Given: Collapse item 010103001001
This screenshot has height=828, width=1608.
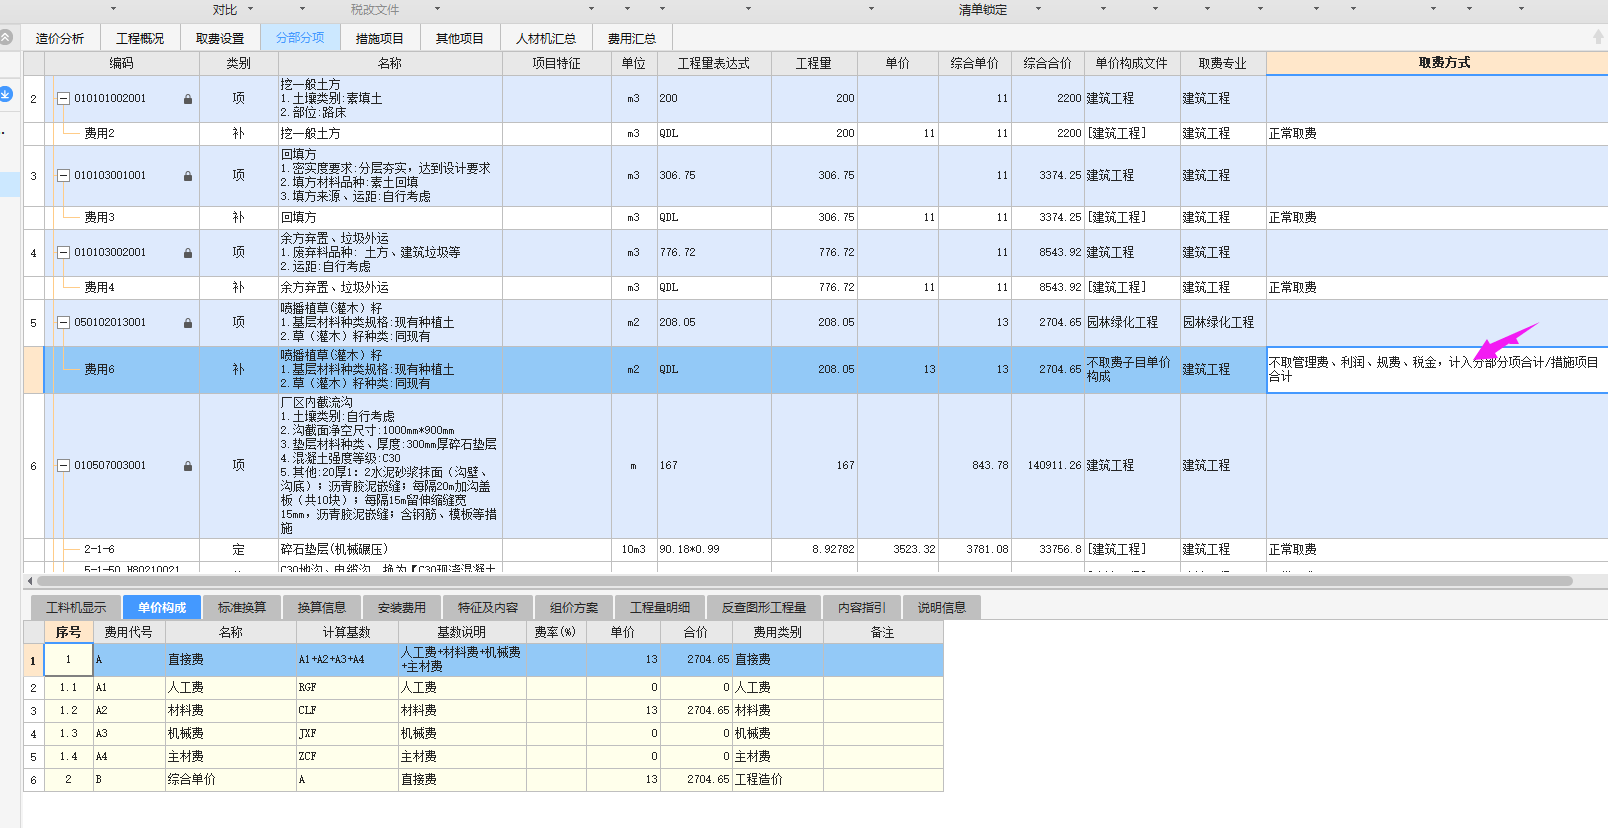Looking at the screenshot, I should [x=64, y=176].
